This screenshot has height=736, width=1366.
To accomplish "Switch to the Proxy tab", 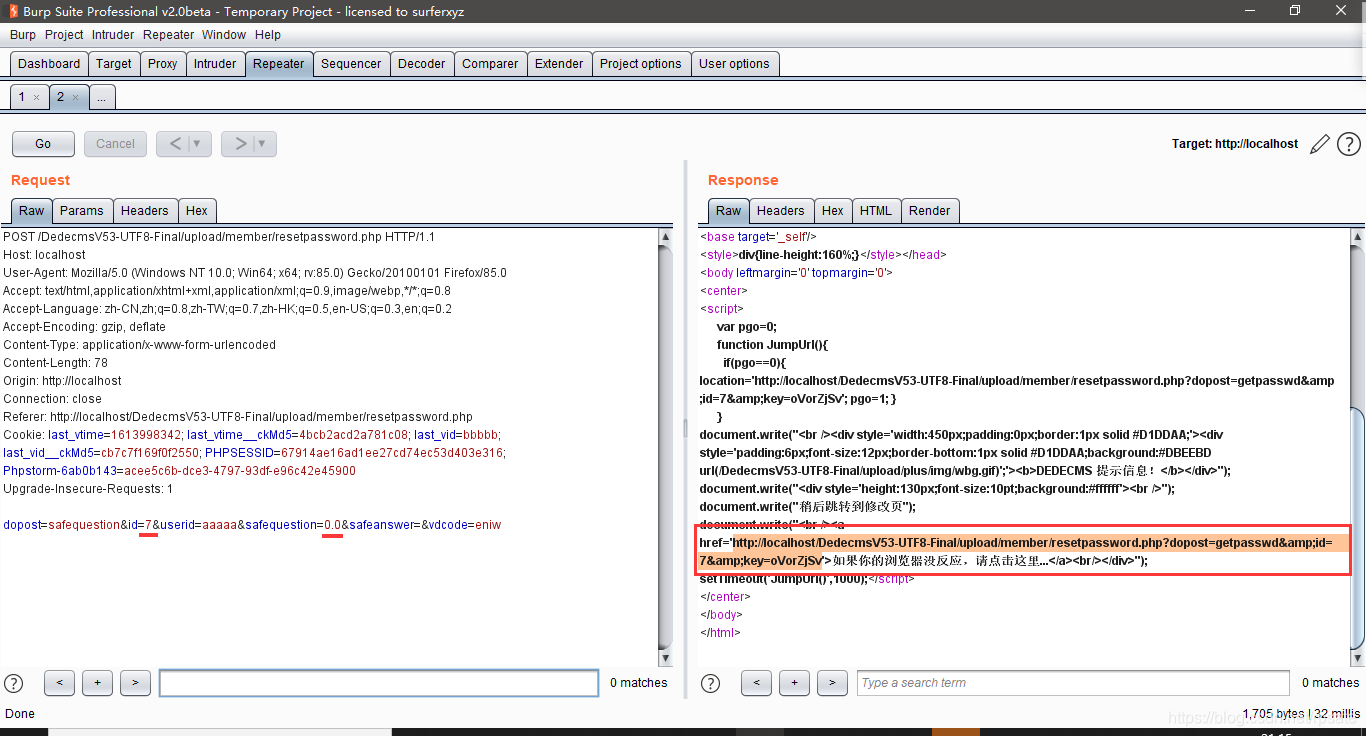I will 162,64.
